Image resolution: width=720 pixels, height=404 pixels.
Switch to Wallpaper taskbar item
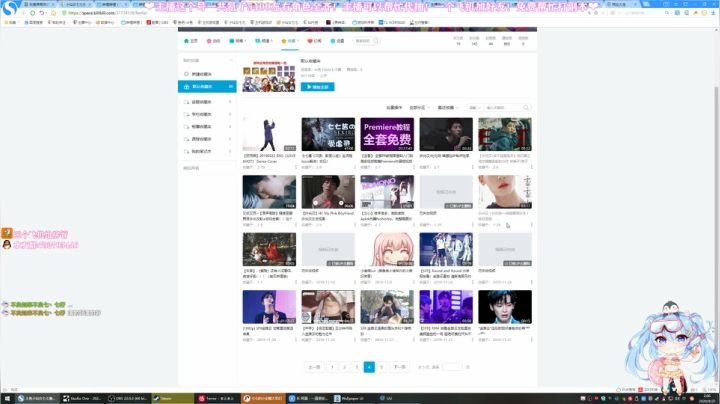click(353, 398)
